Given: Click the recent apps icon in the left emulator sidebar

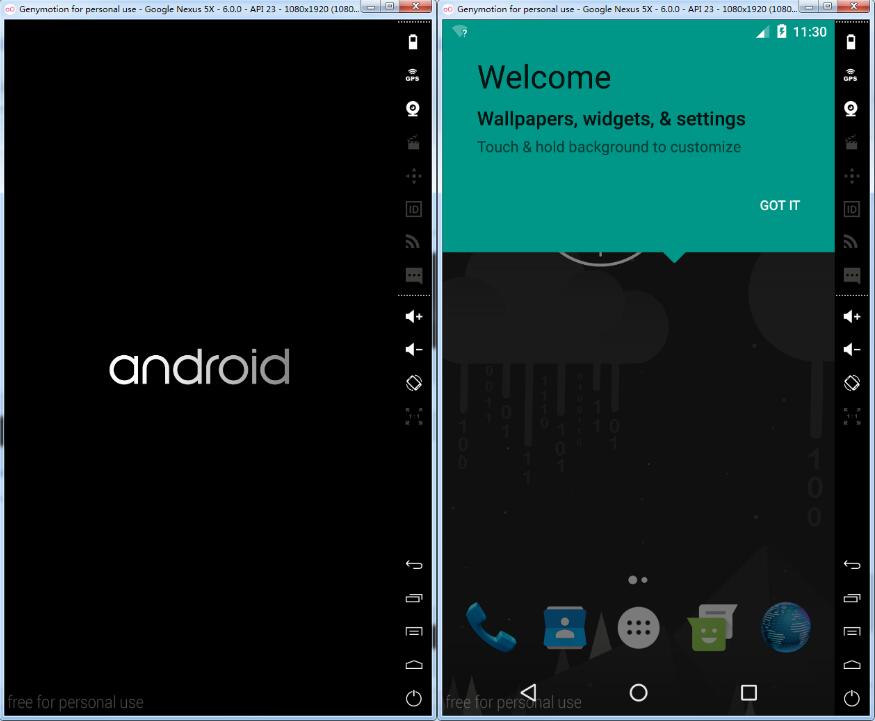Looking at the screenshot, I should [x=414, y=598].
